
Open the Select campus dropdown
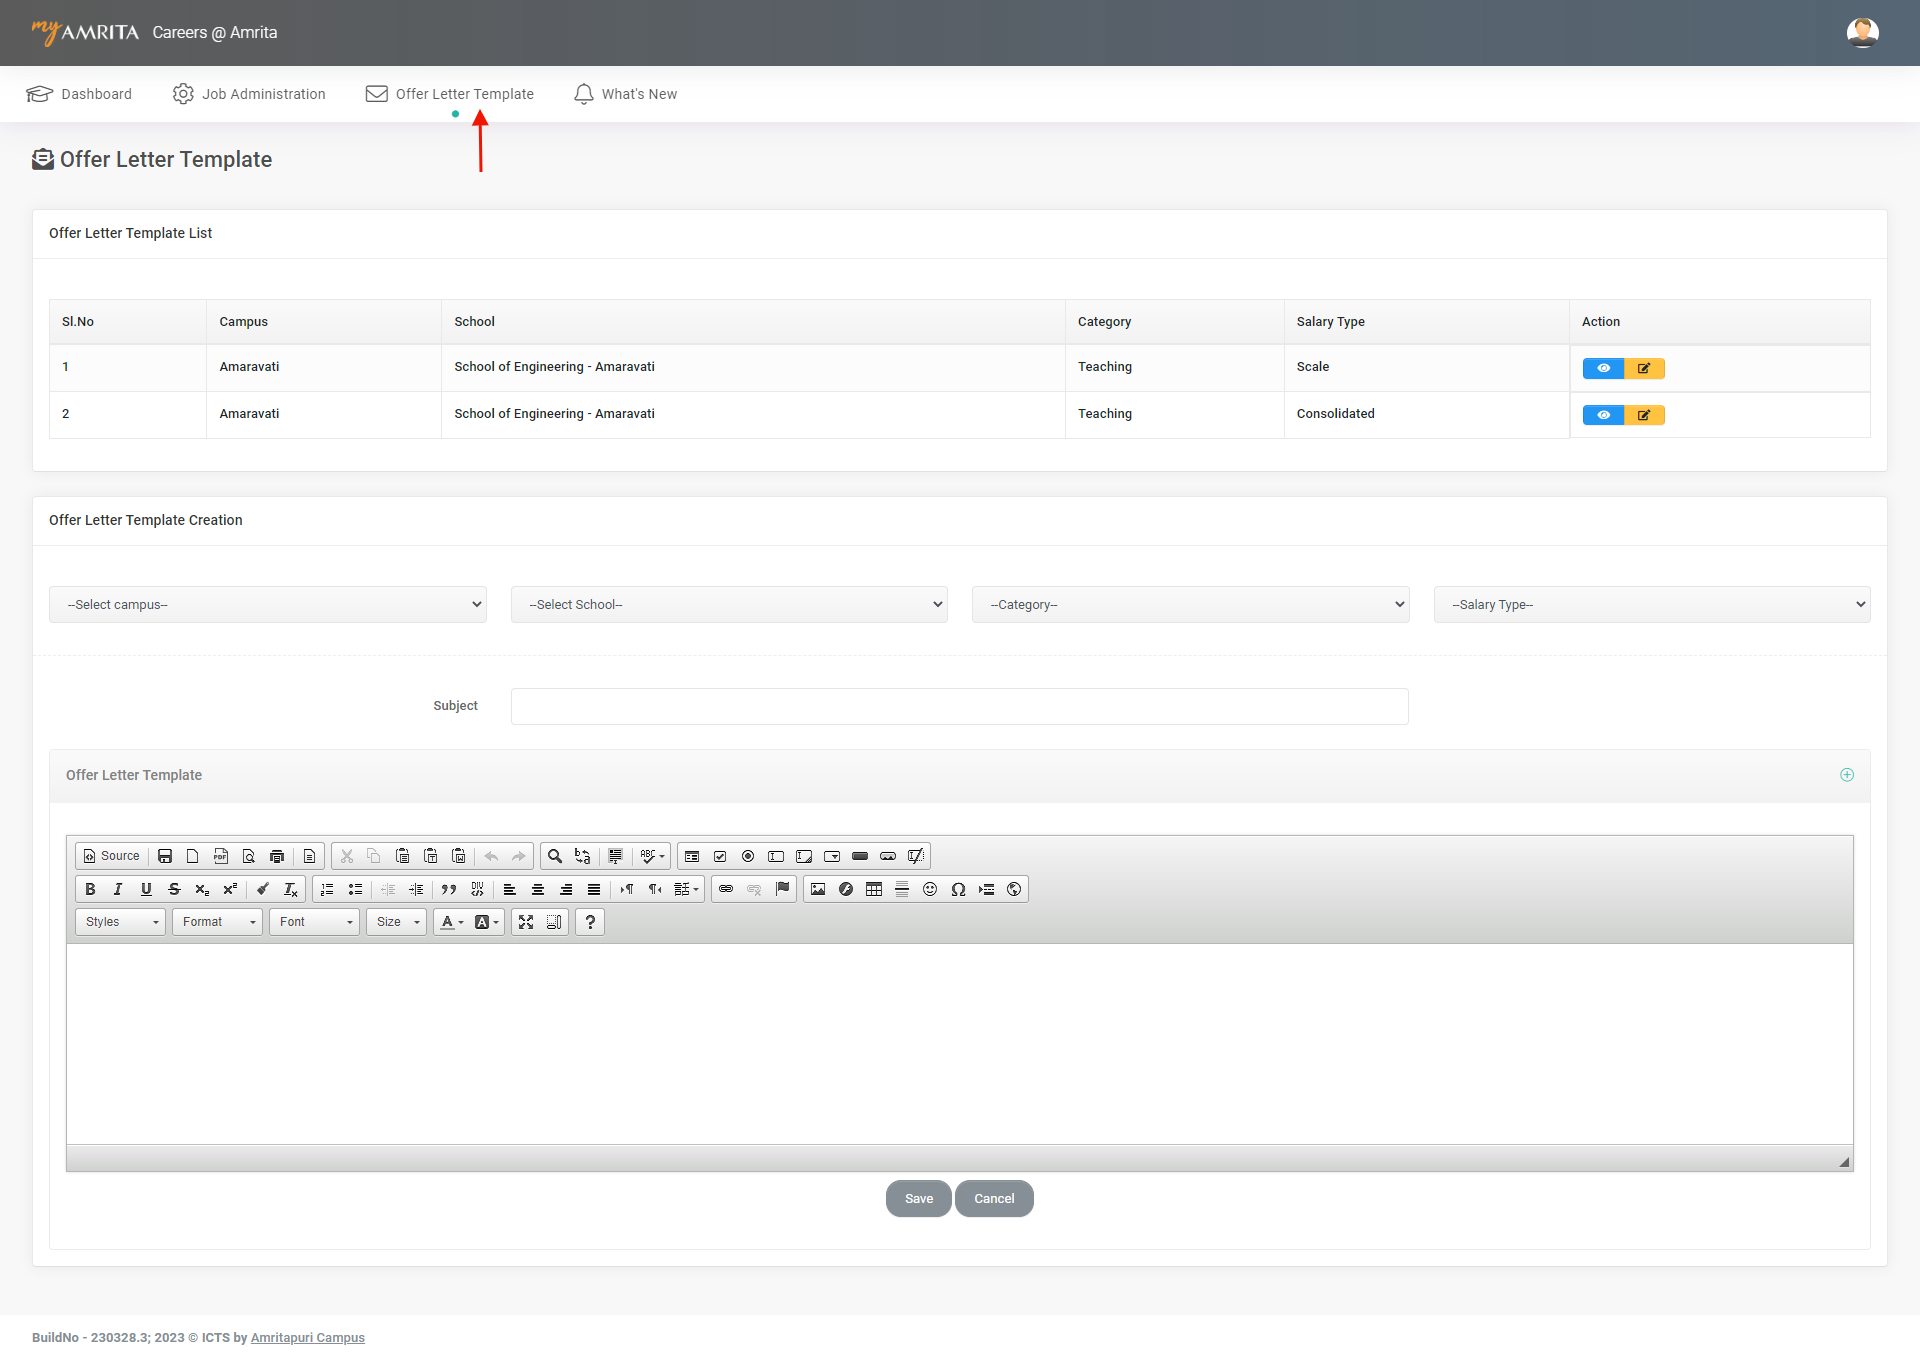click(268, 604)
